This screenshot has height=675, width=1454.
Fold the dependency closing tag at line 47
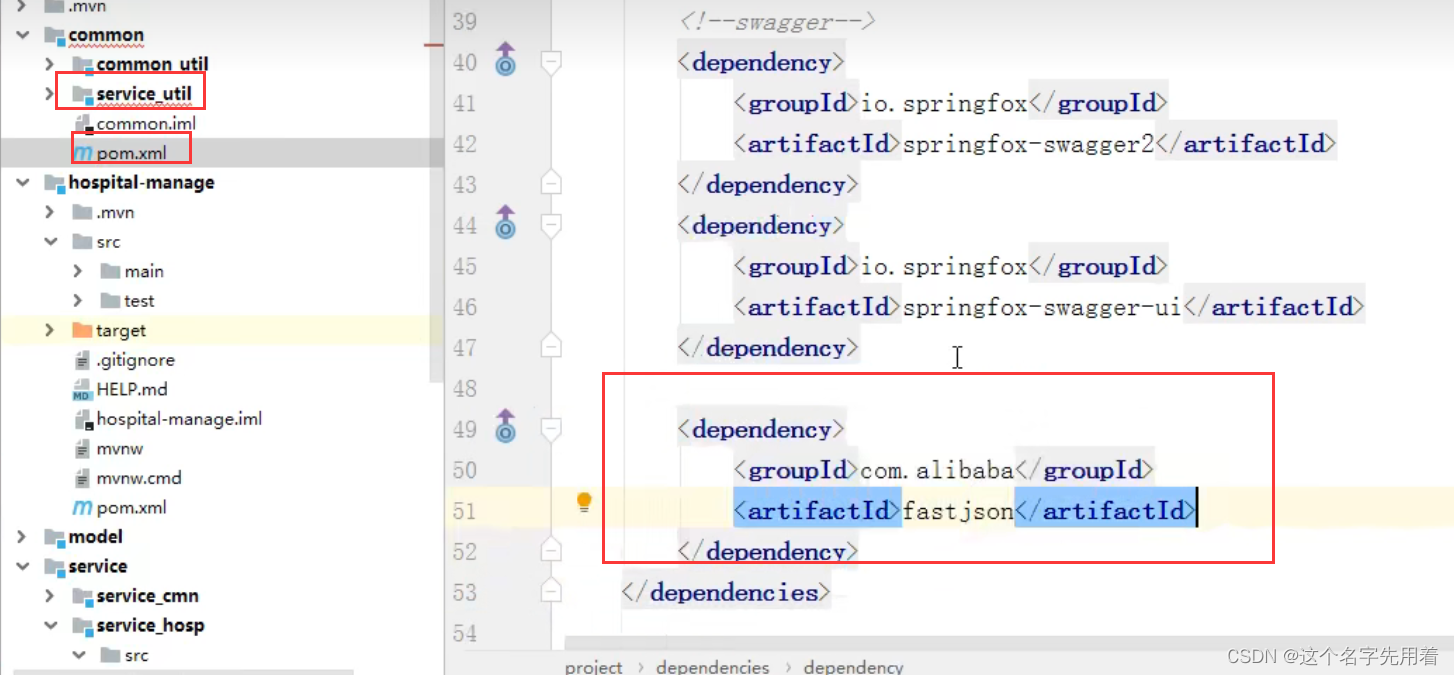(551, 347)
